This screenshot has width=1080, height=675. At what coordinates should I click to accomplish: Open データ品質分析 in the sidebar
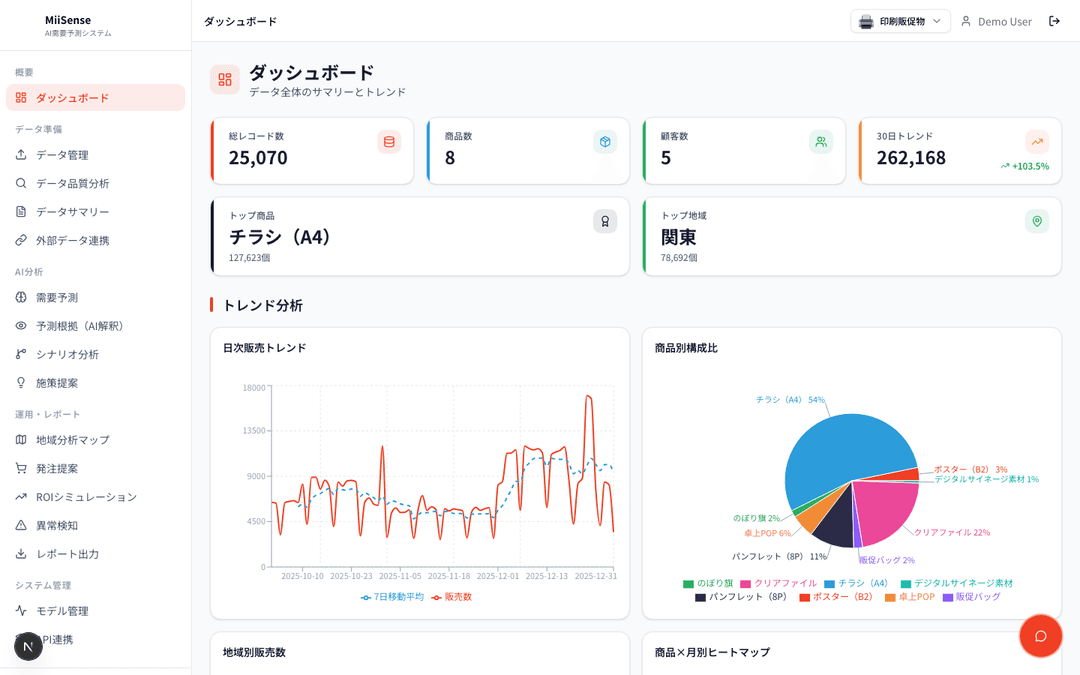[96, 183]
